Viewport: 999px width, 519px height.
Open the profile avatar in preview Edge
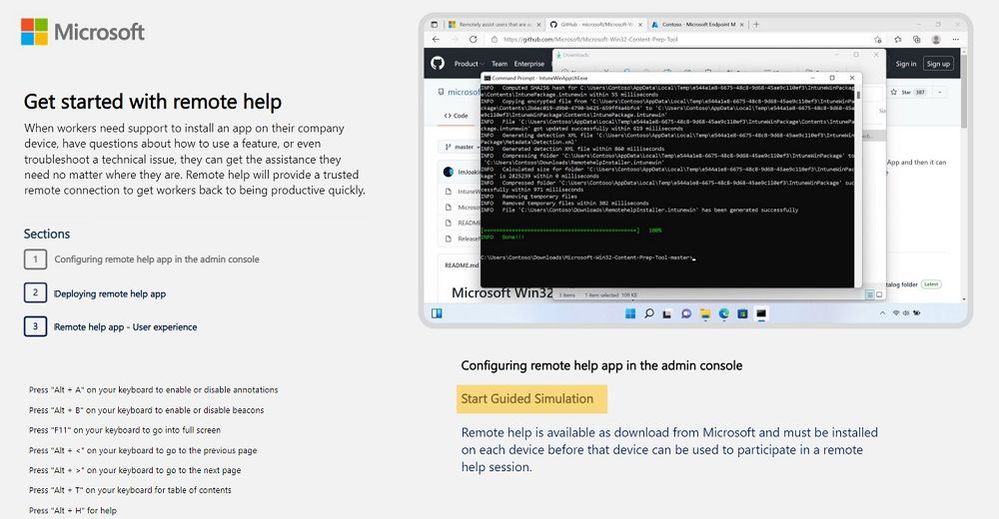point(936,39)
